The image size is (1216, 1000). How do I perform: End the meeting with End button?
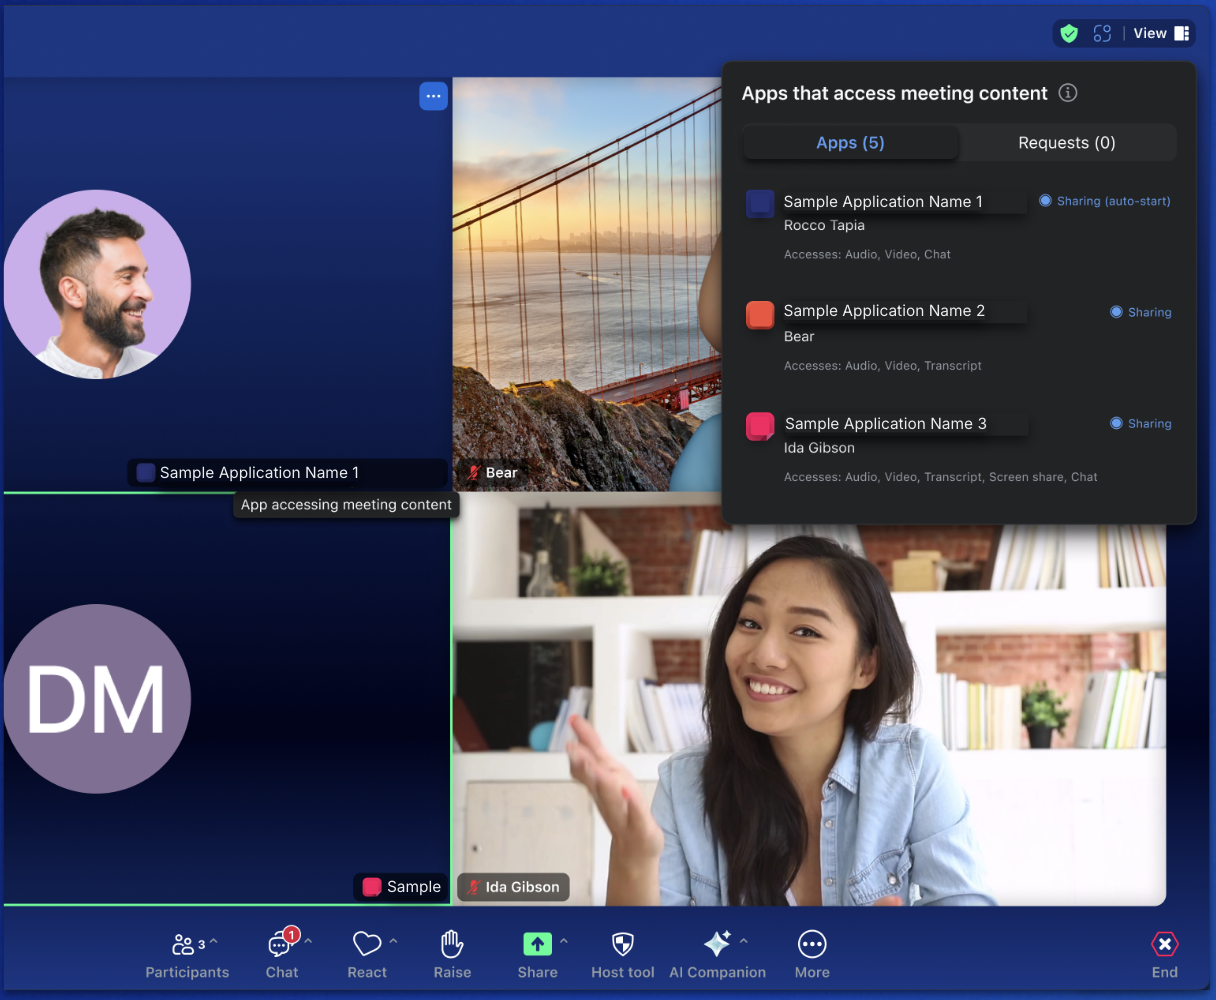pos(1165,956)
